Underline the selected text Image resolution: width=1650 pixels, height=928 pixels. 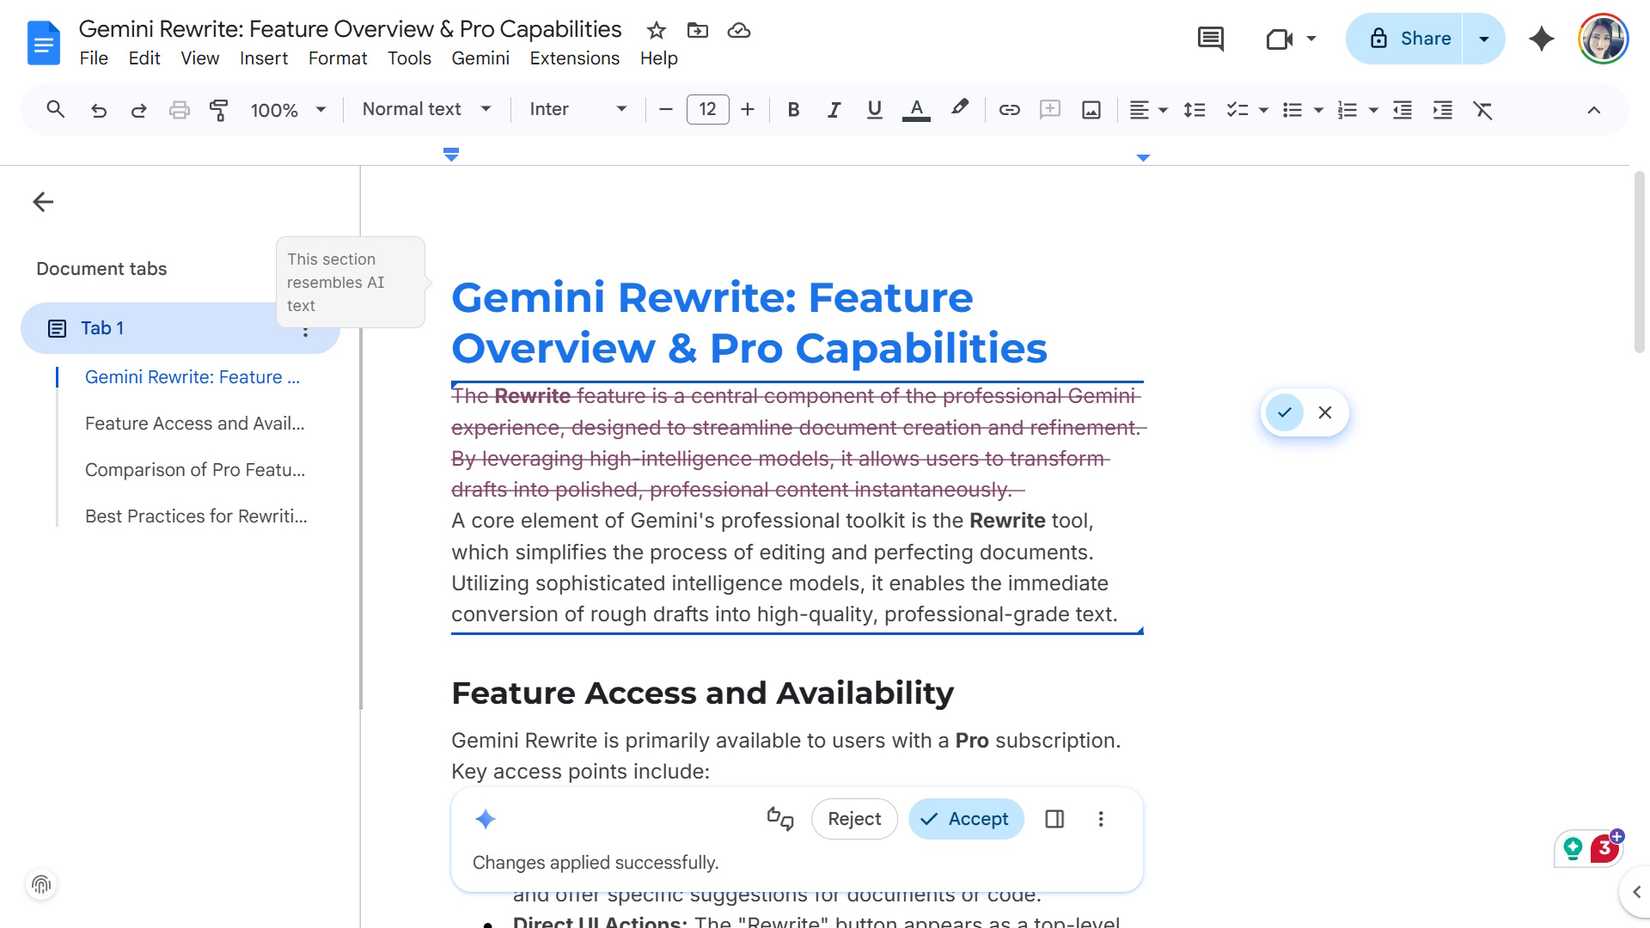pyautogui.click(x=874, y=110)
